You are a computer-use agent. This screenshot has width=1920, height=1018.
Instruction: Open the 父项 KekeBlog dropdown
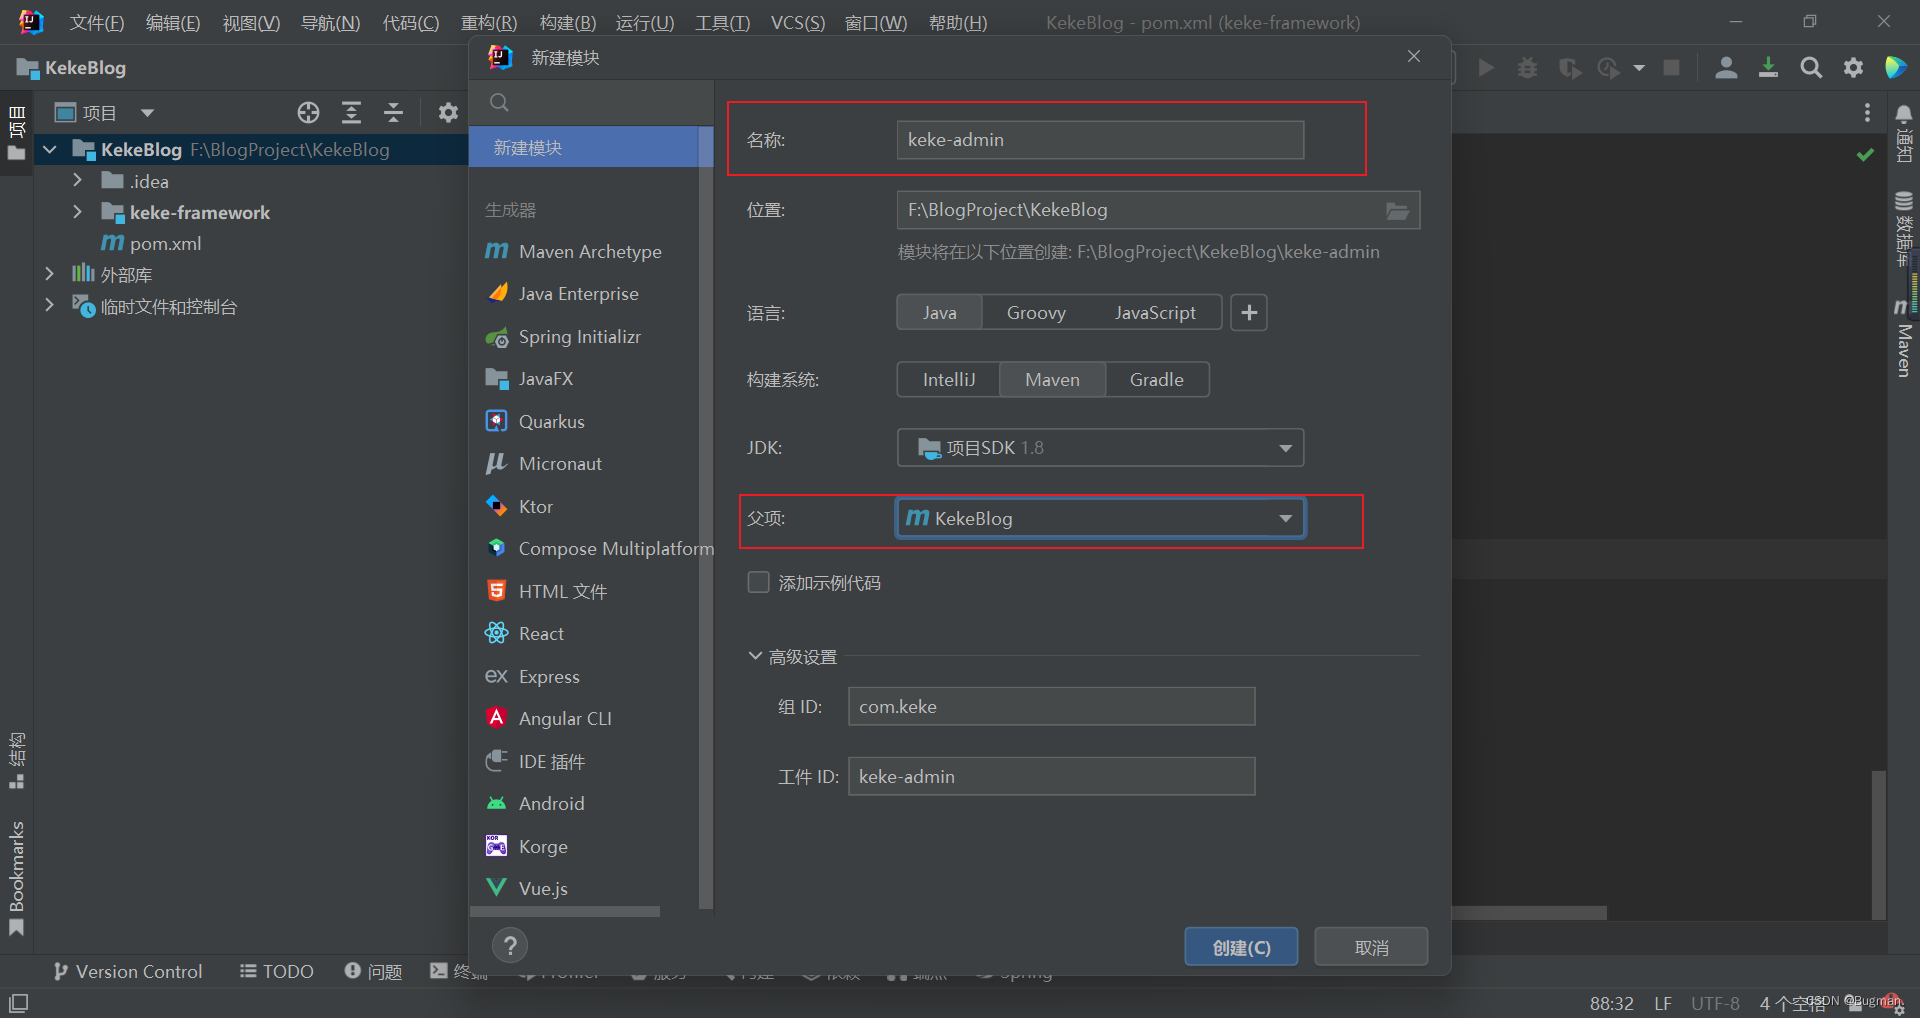coord(1100,518)
